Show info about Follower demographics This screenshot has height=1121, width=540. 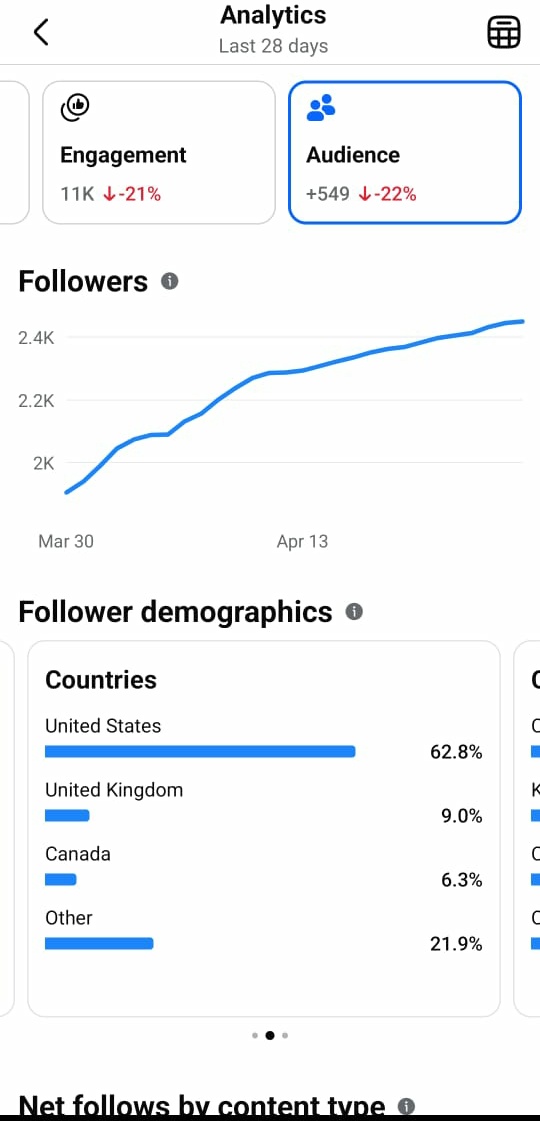(354, 612)
